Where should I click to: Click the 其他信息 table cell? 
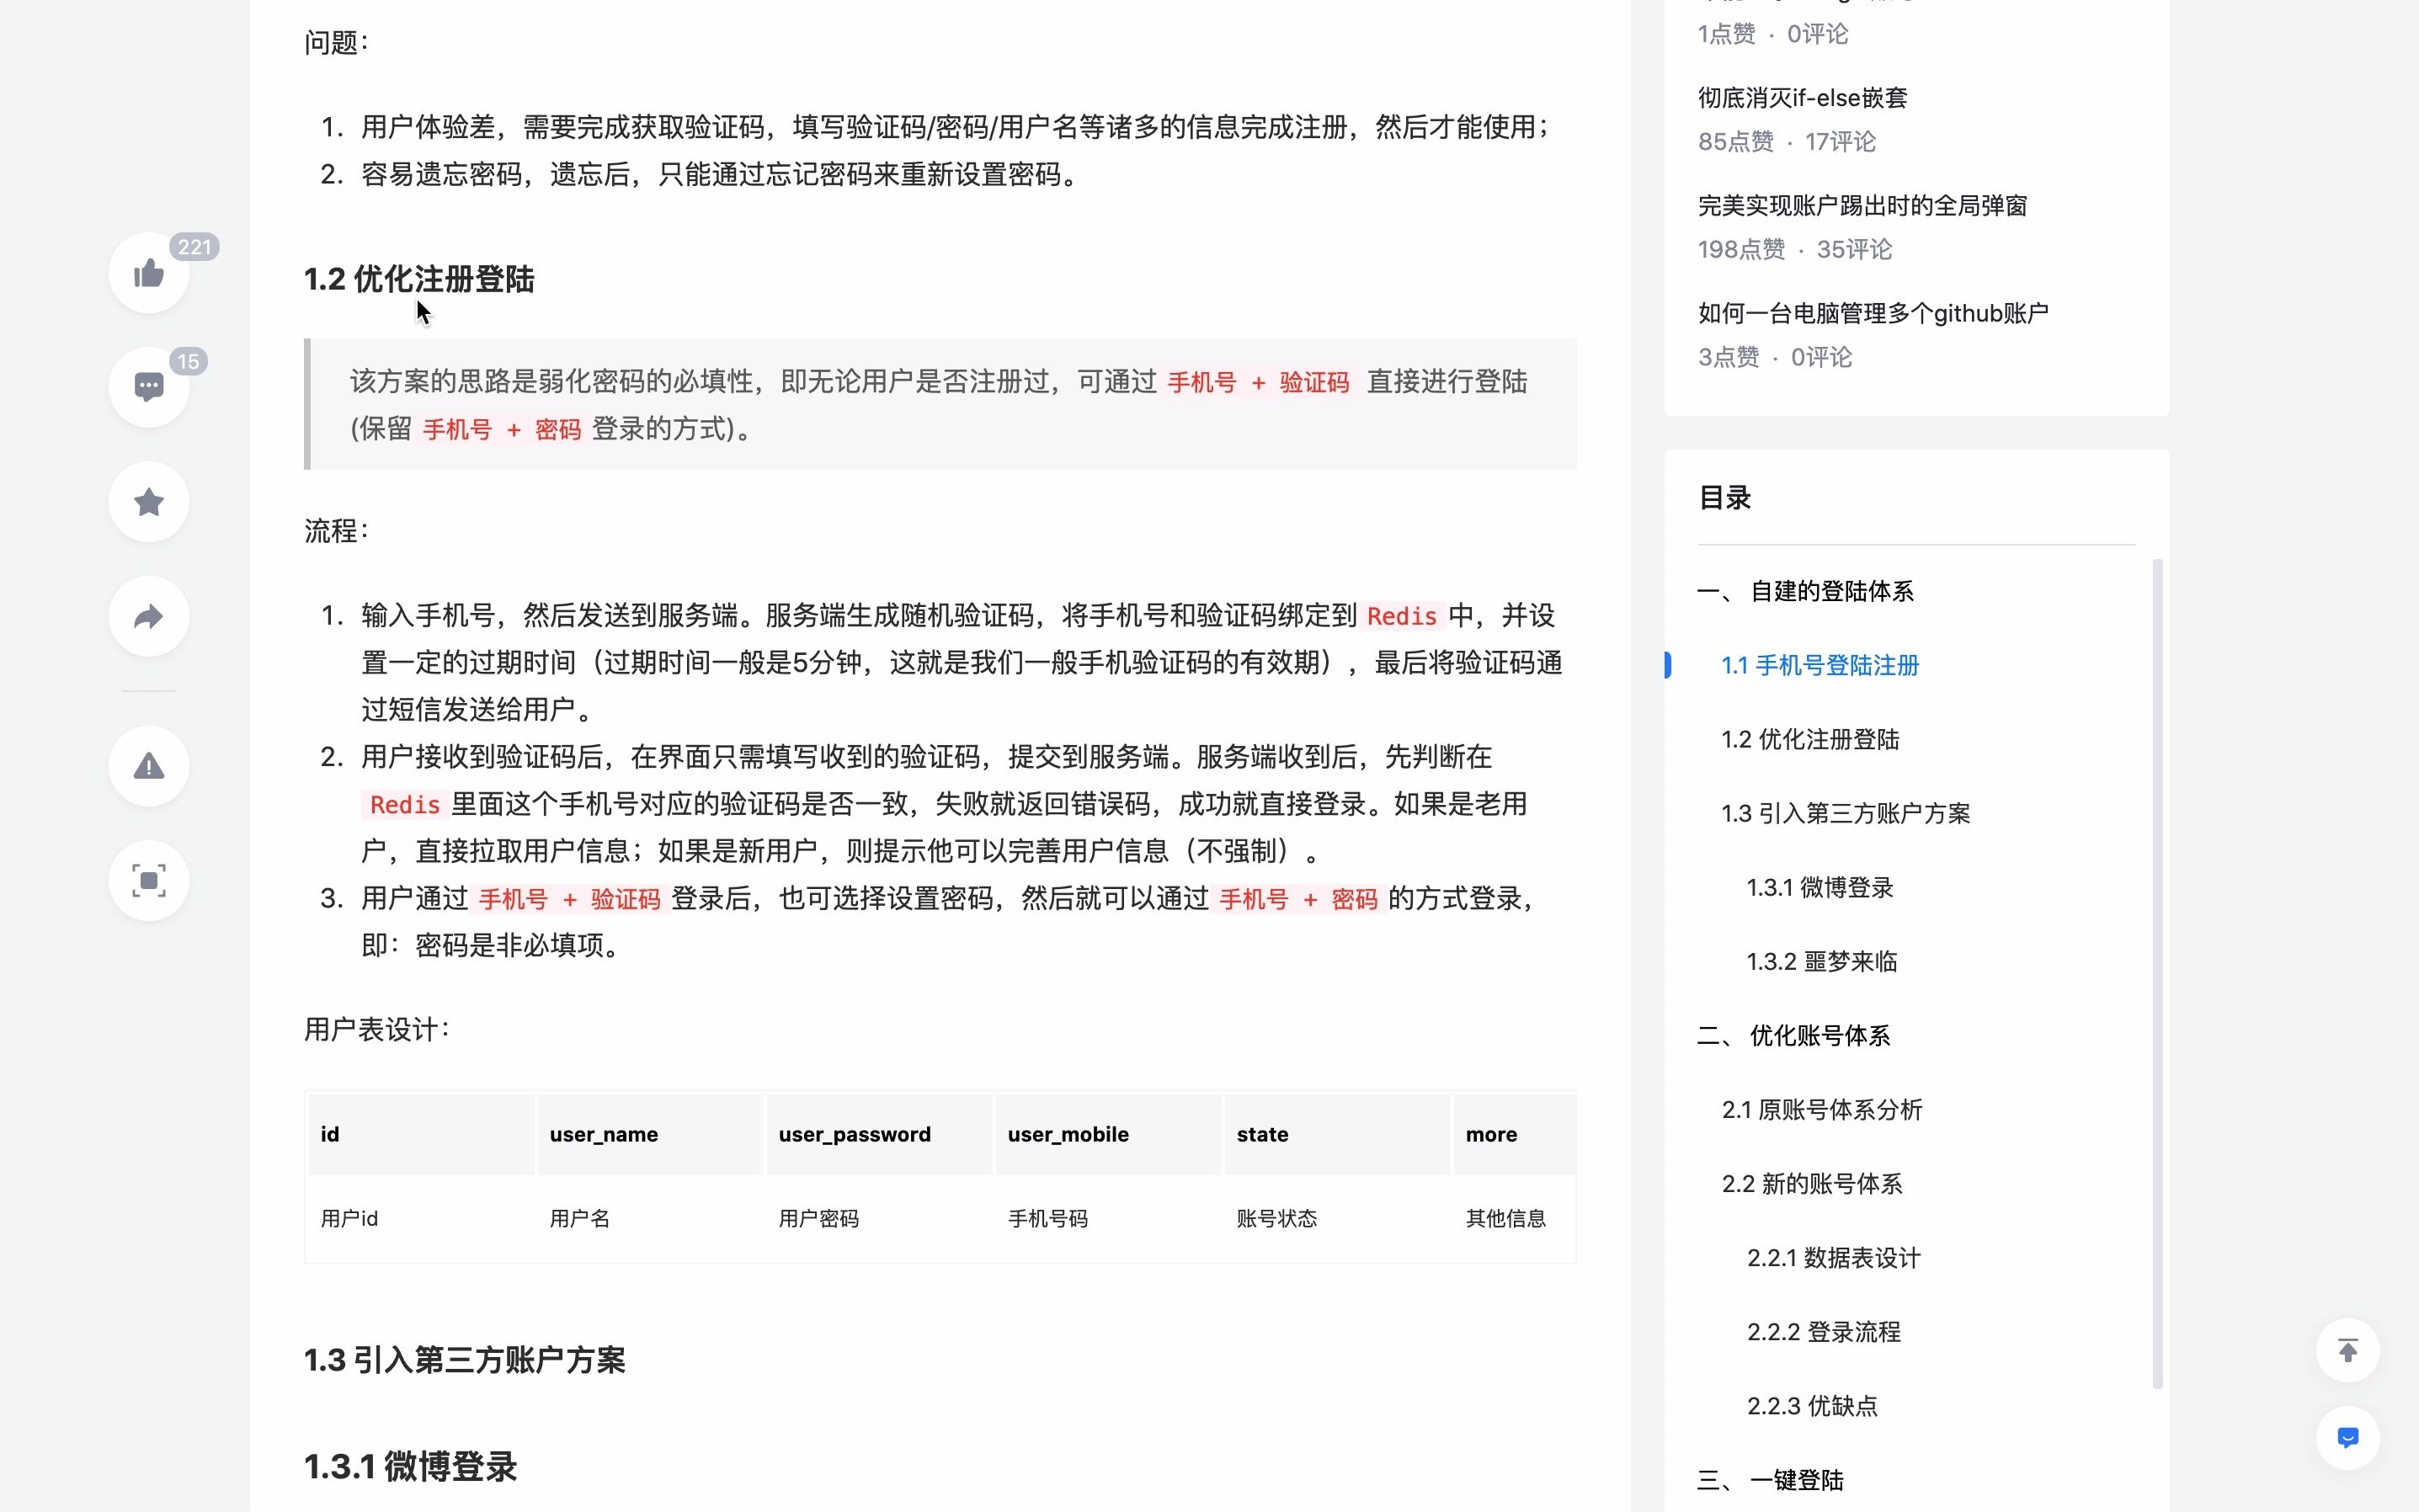pos(1506,1218)
